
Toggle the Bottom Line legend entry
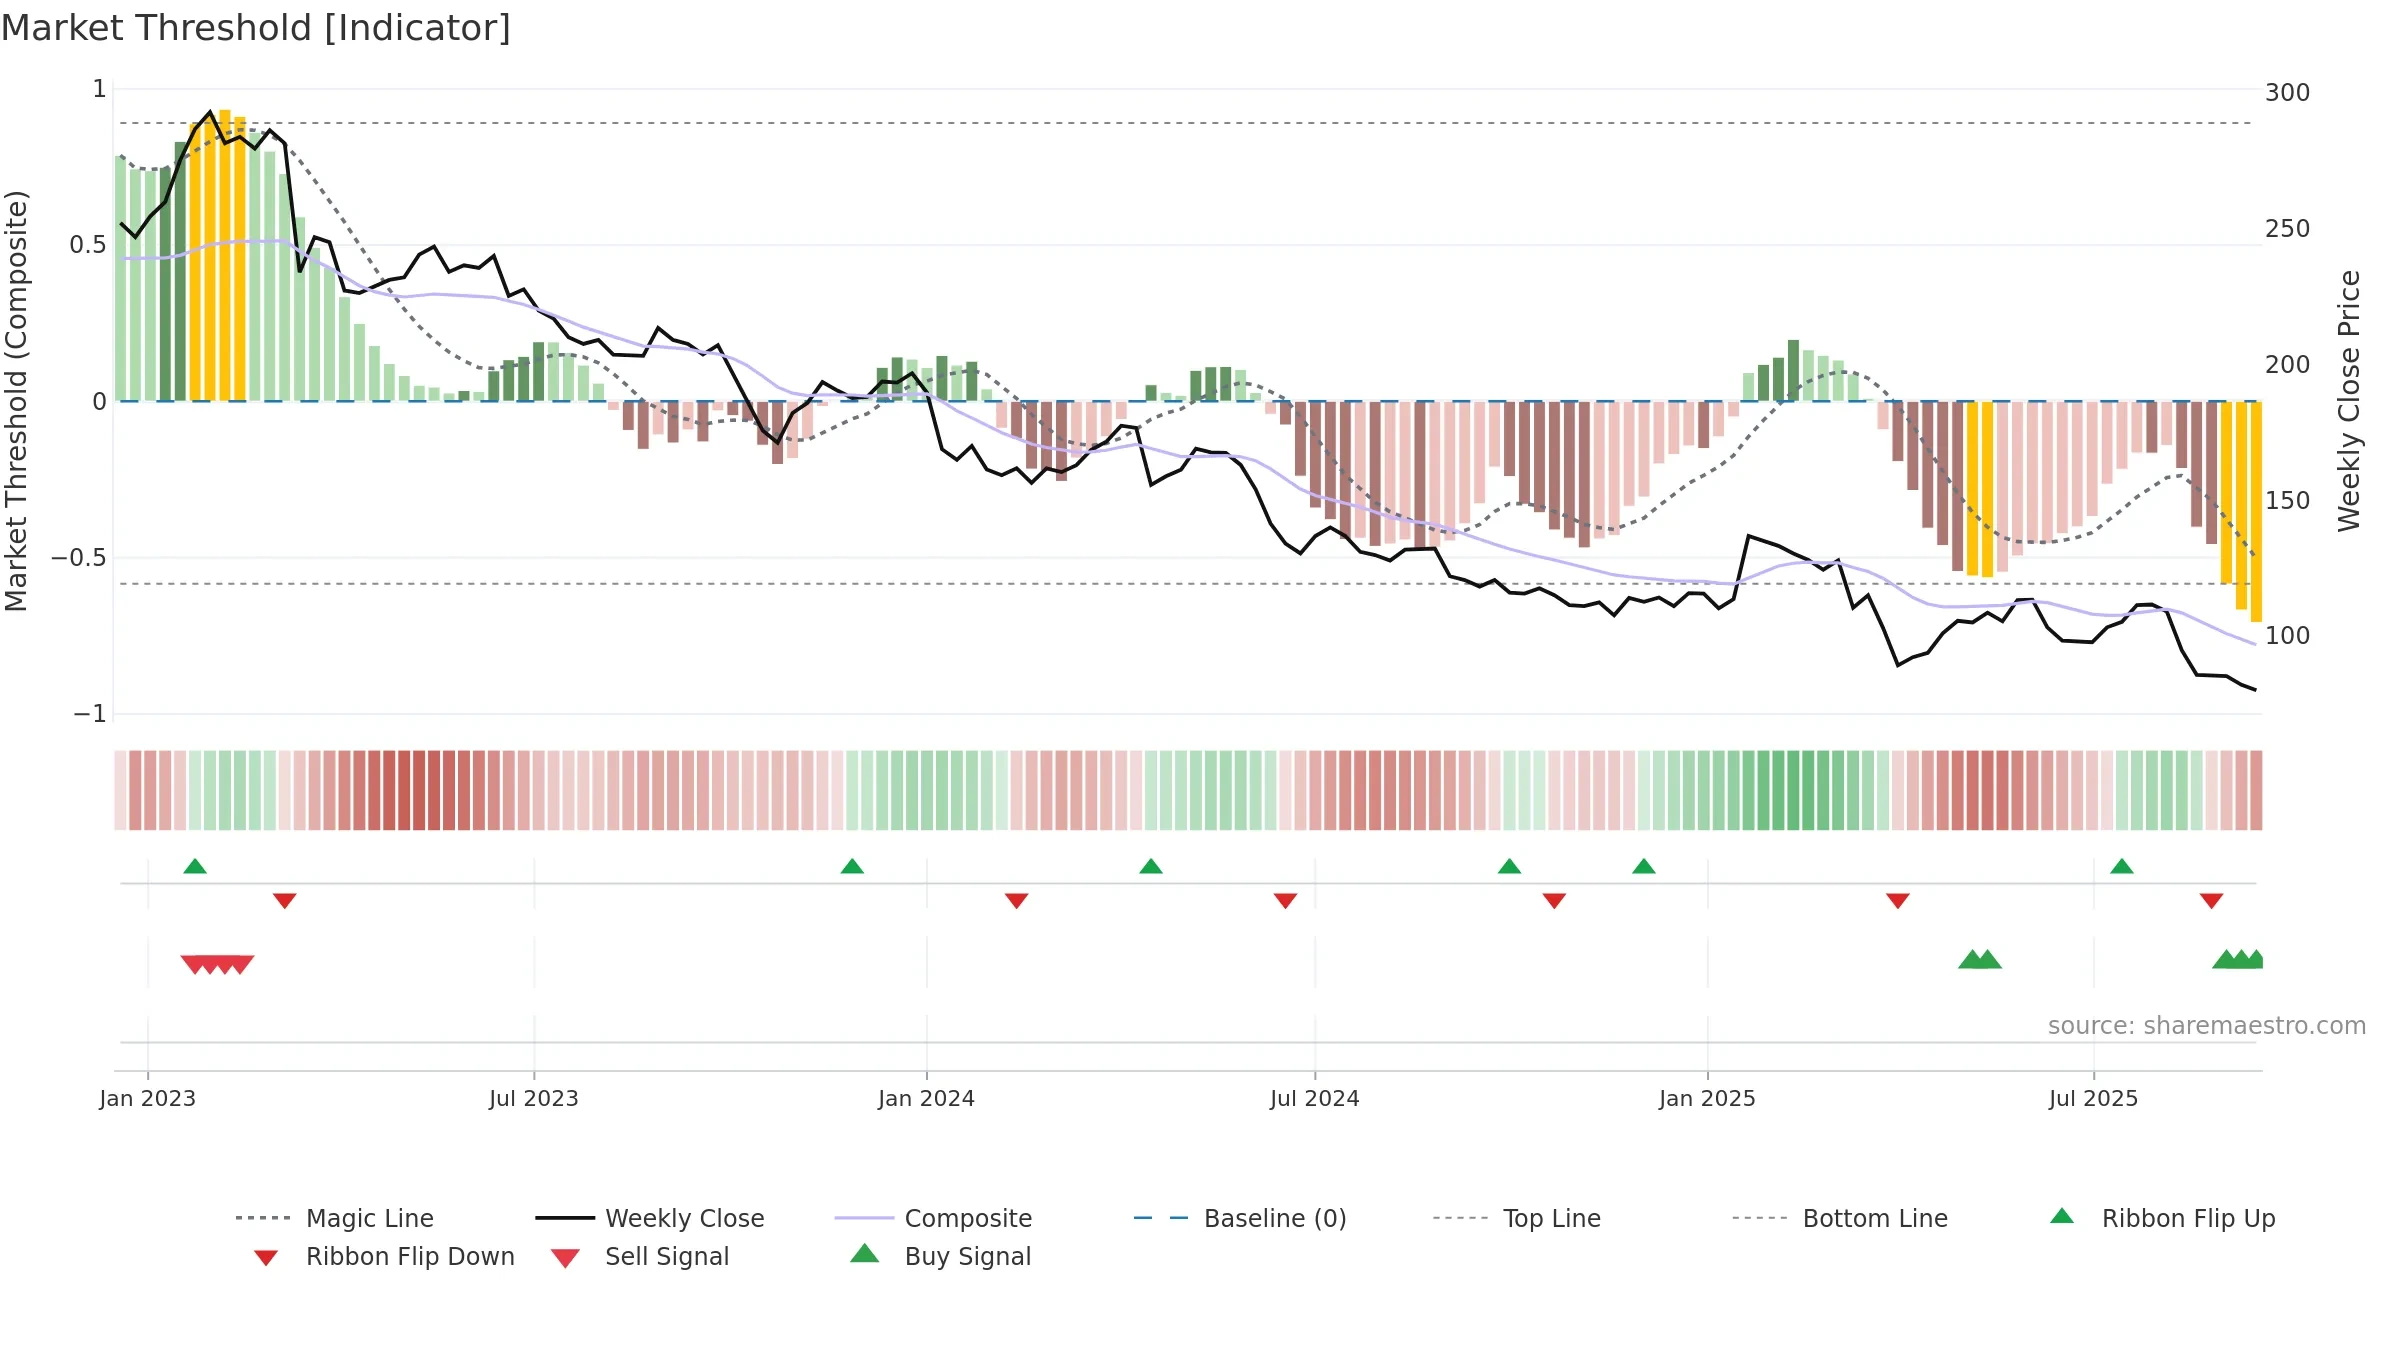[x=1840, y=1218]
